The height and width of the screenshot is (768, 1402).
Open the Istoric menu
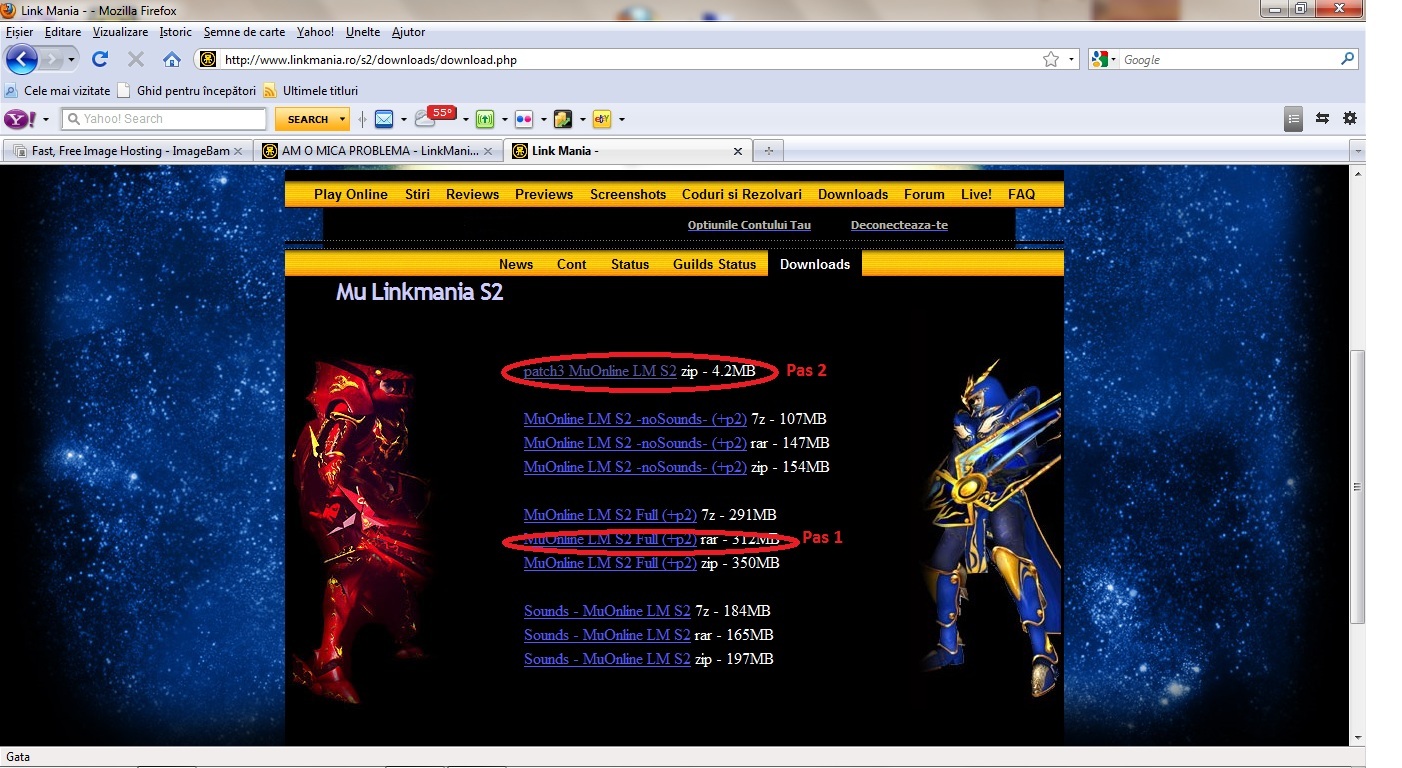point(175,32)
